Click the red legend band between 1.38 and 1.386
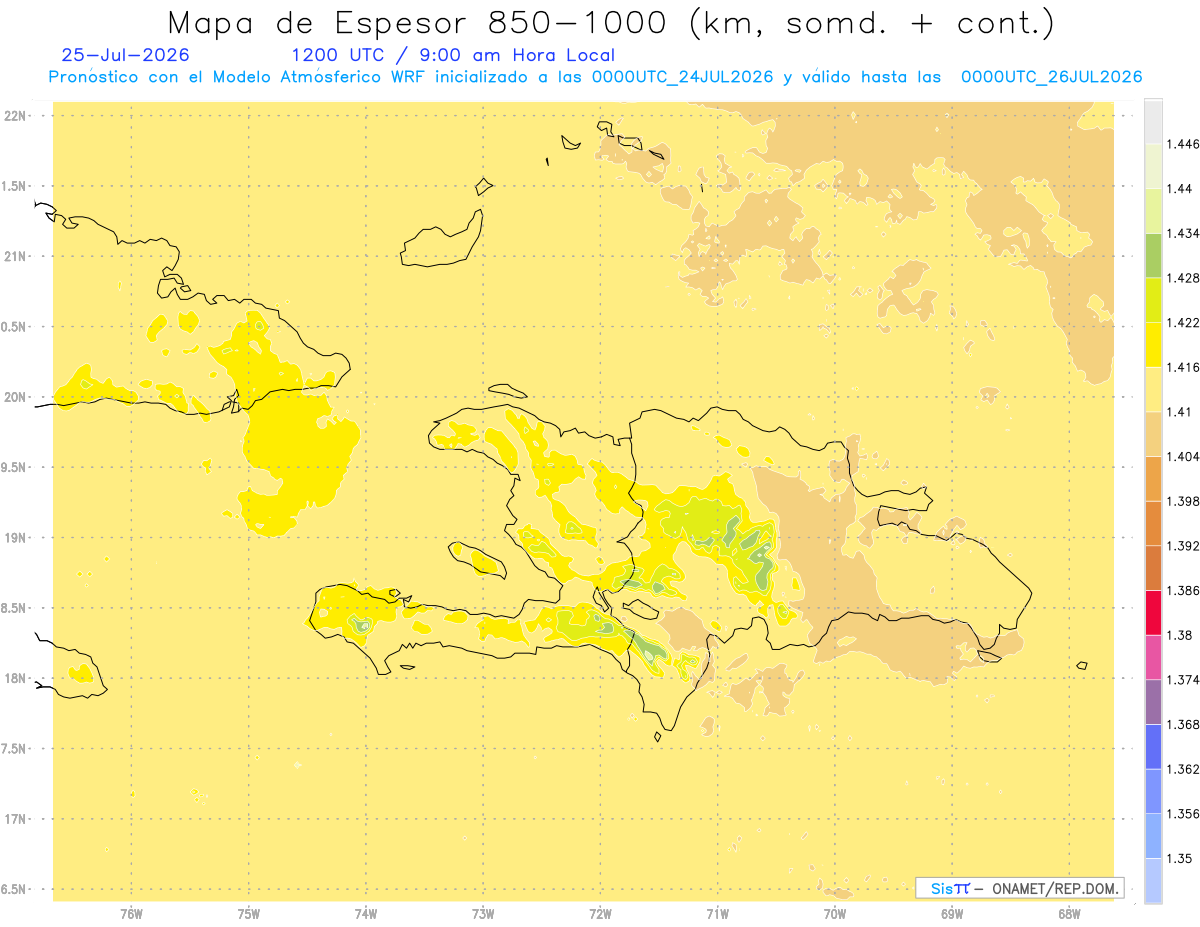Screen dimensions: 1200x927 point(1153,613)
